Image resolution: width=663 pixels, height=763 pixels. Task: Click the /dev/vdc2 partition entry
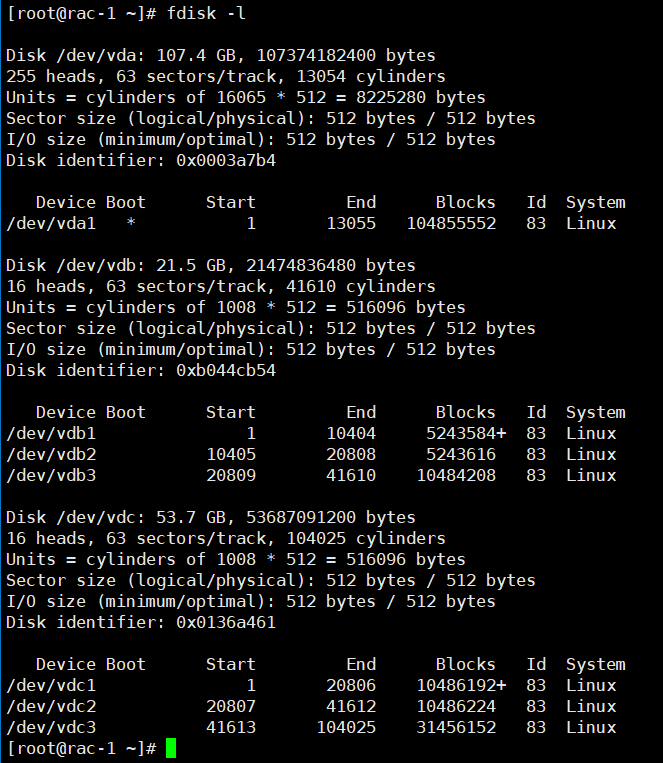51,706
